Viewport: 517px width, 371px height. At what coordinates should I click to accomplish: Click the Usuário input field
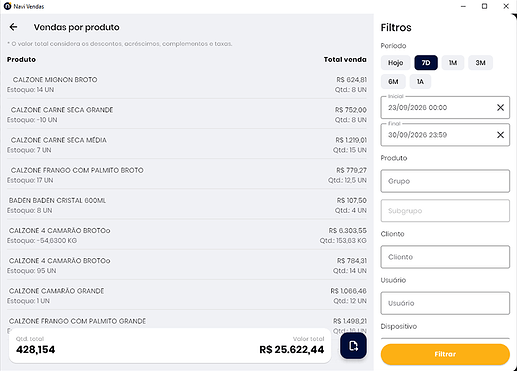point(445,303)
